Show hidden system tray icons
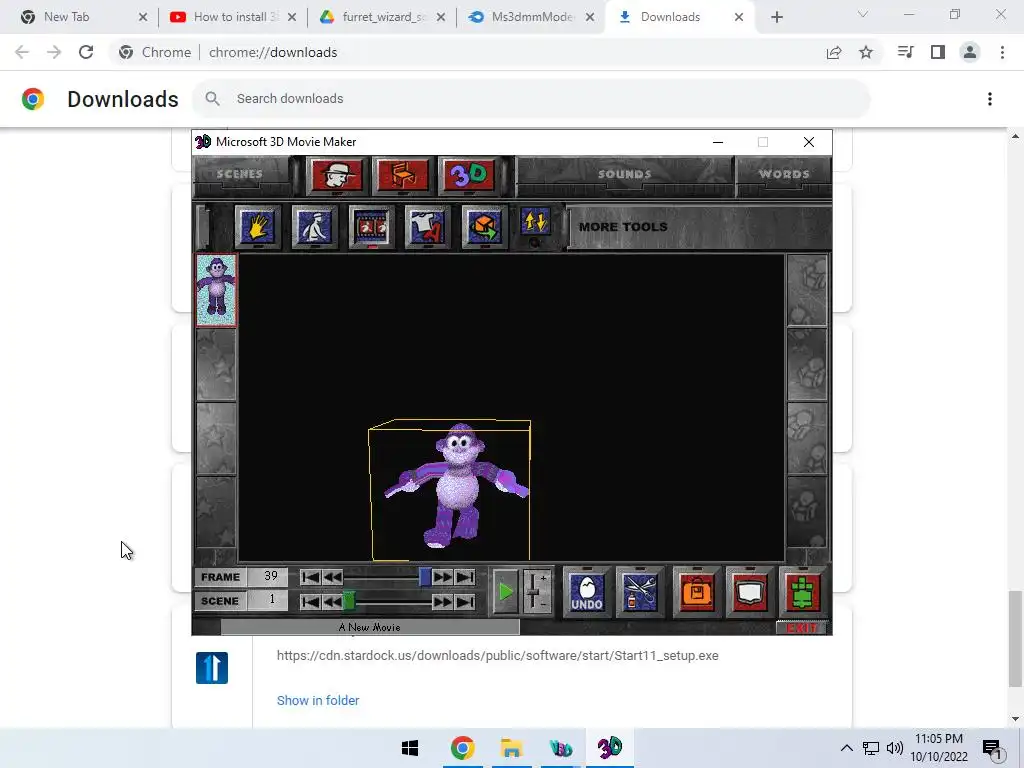The height and width of the screenshot is (768, 1024). 846,748
